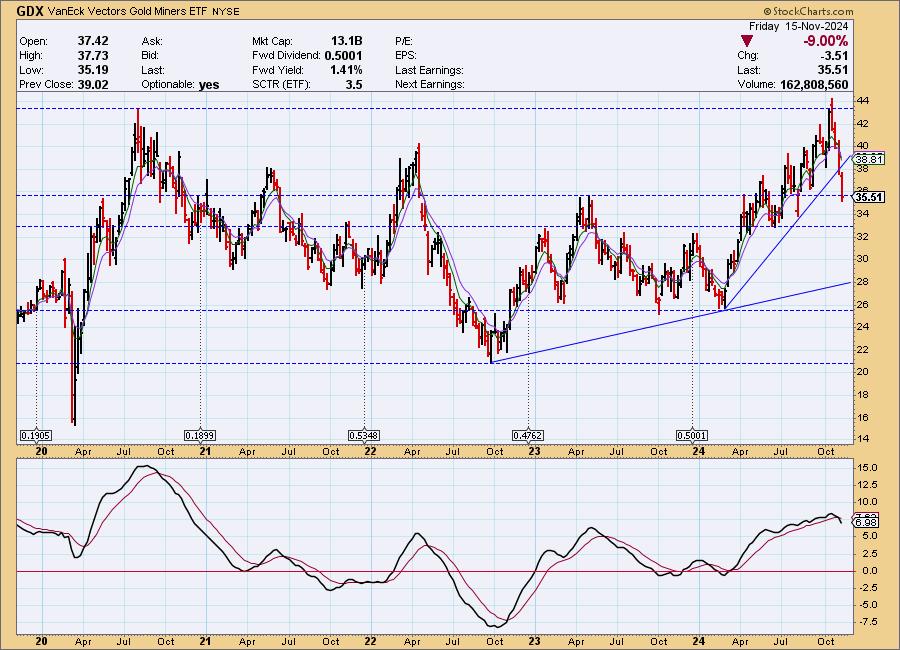Click the 44 price axis label
900x650 pixels.
coord(863,101)
